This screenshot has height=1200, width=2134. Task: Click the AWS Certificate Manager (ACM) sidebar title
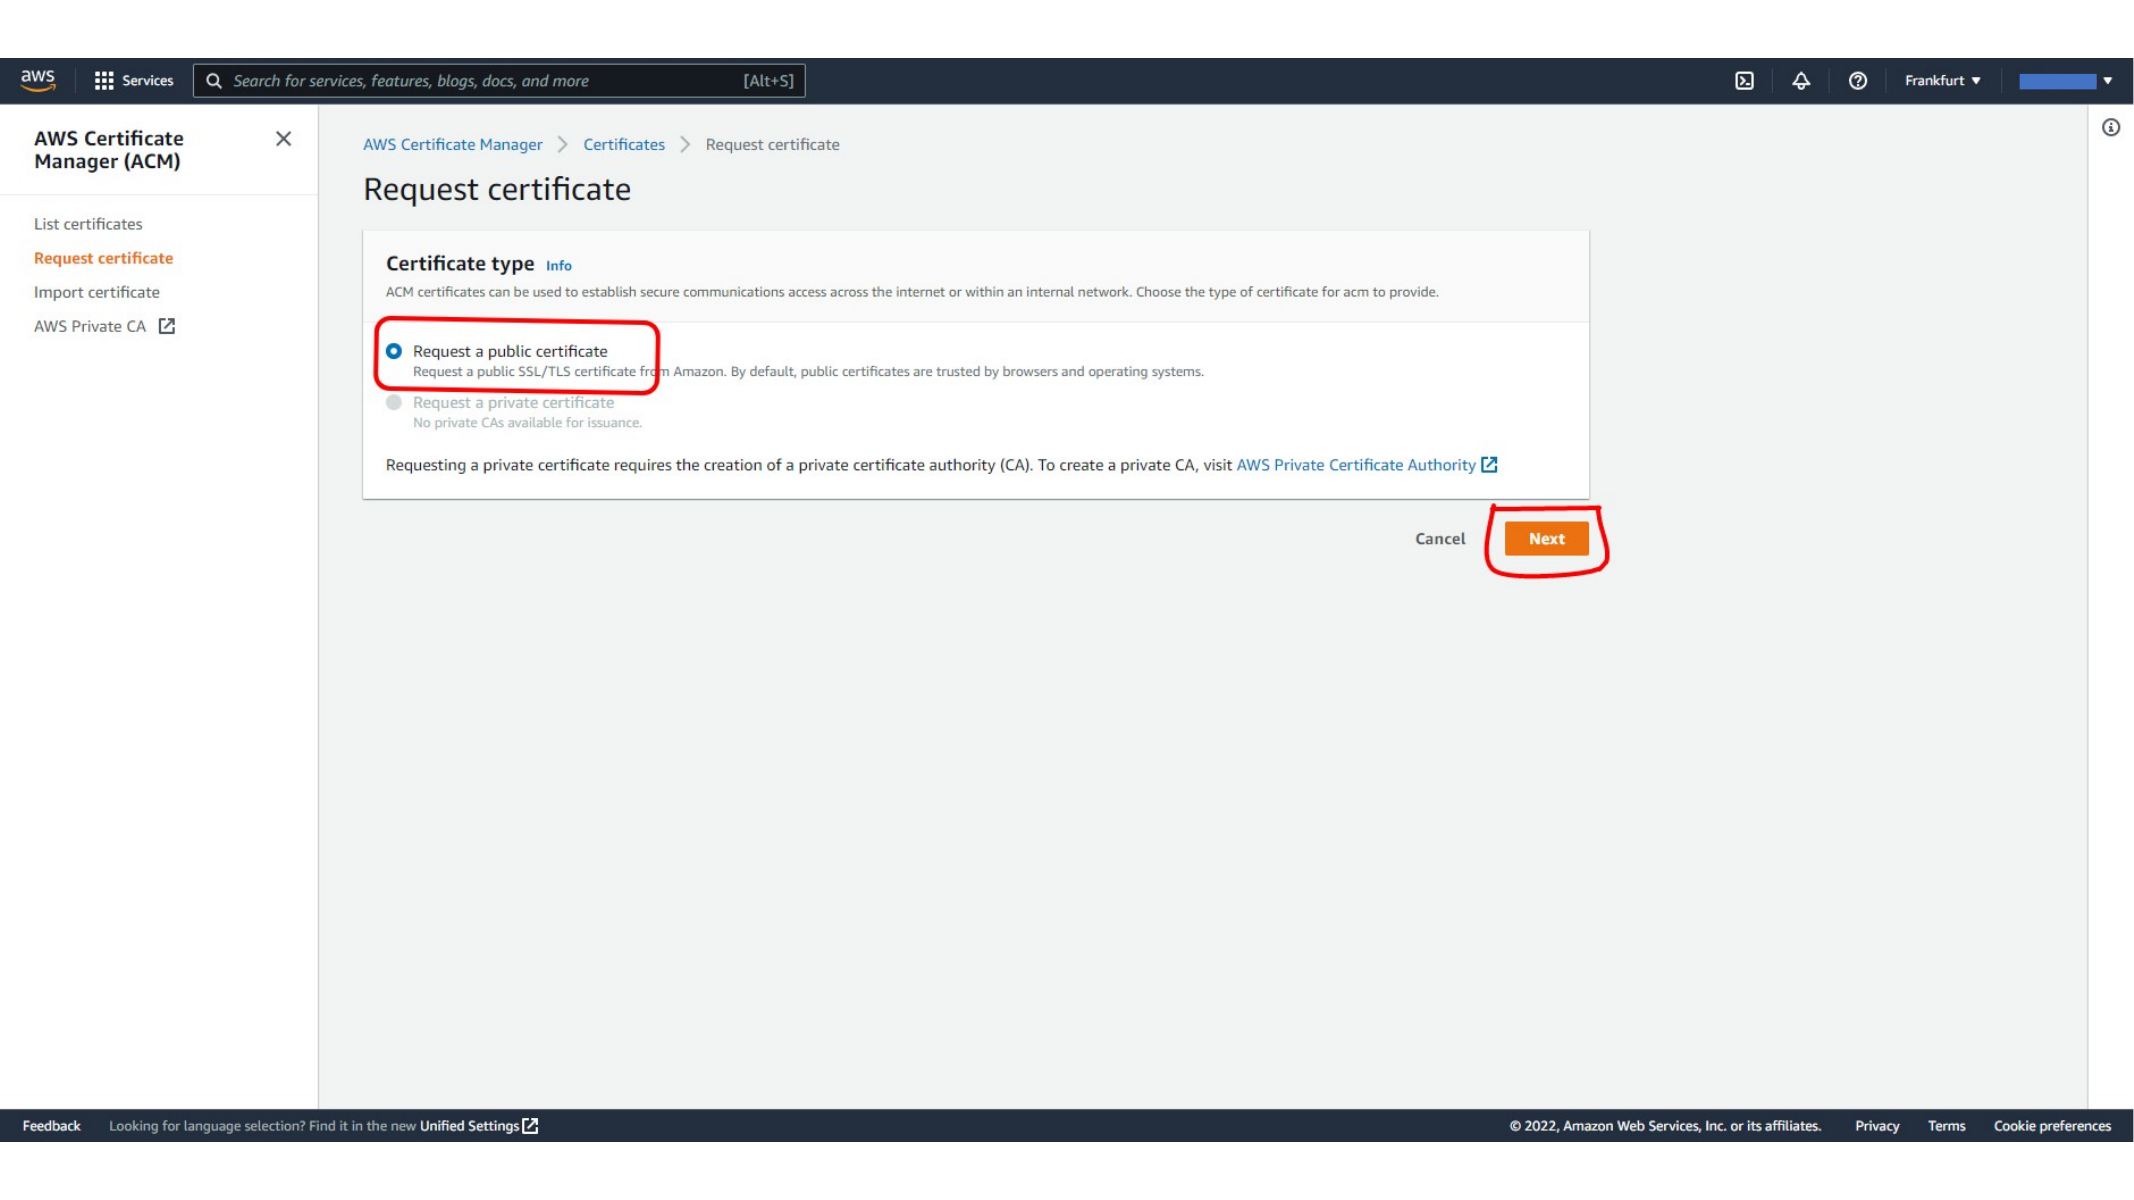(x=109, y=150)
